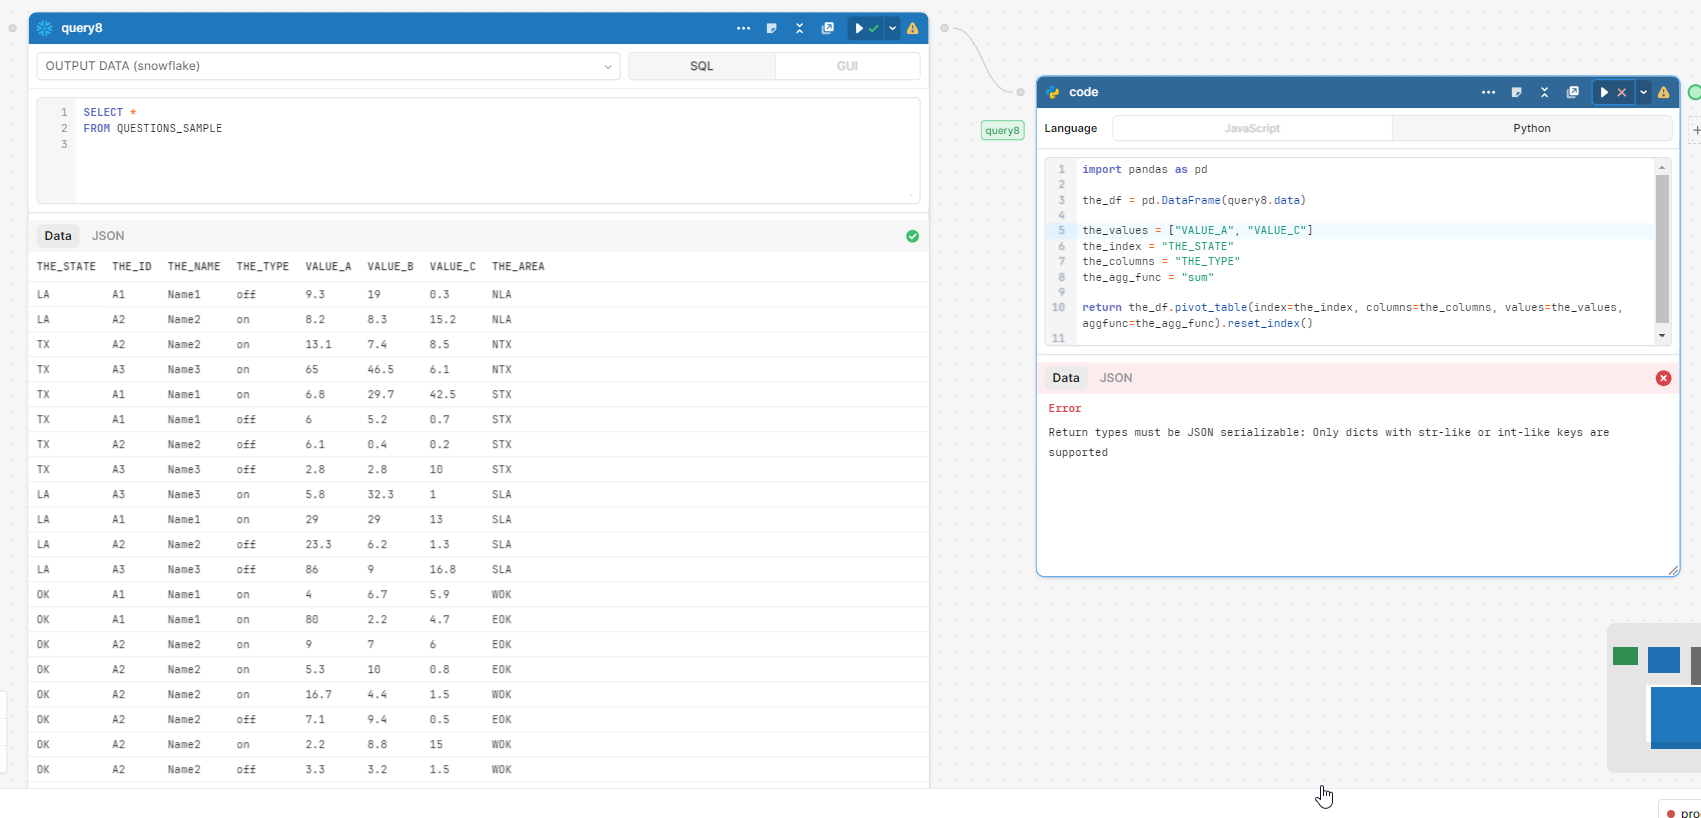This screenshot has width=1701, height=818.
Task: Click the input connector dot of query8 block
Action: [13, 28]
